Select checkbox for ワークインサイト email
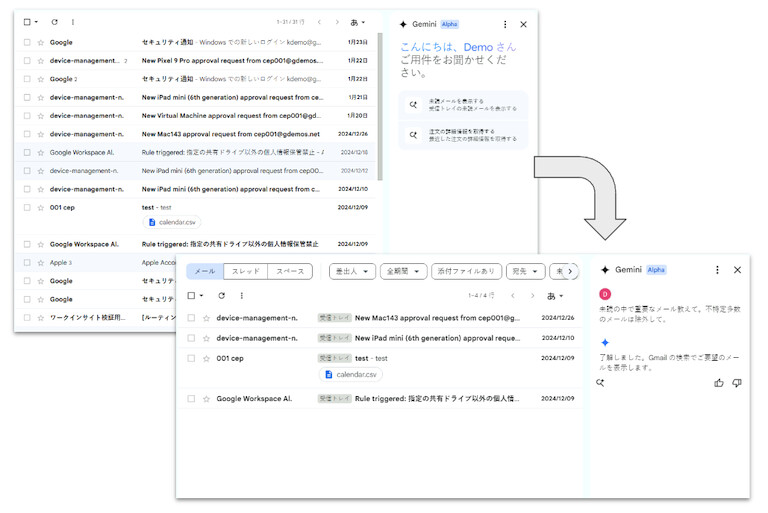The height and width of the screenshot is (513, 768). tap(27, 318)
